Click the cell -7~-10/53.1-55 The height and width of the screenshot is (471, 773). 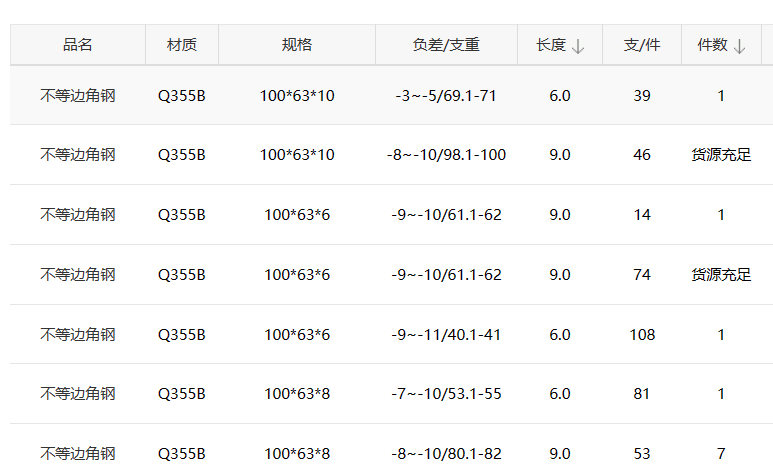coord(446,394)
